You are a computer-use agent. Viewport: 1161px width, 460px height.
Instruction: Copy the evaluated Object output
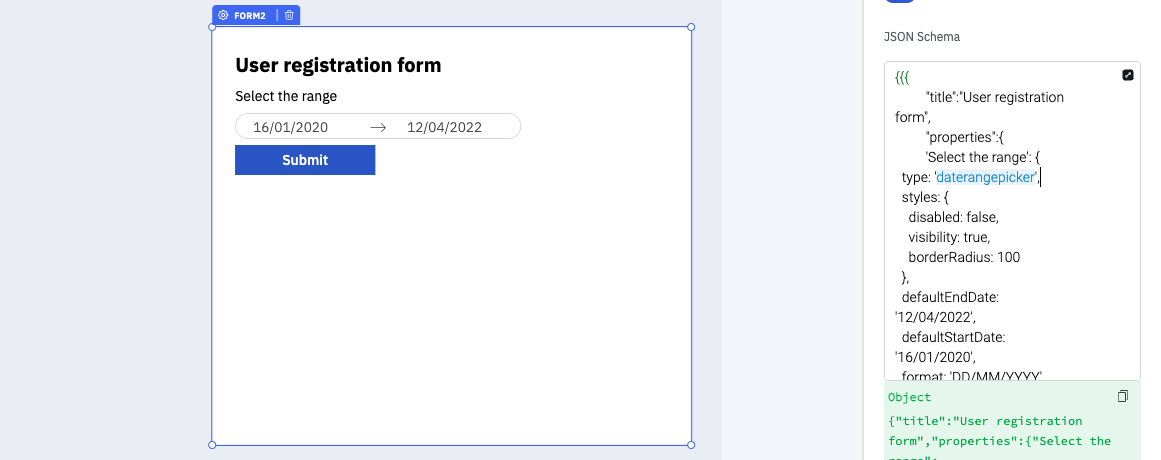(x=1123, y=397)
